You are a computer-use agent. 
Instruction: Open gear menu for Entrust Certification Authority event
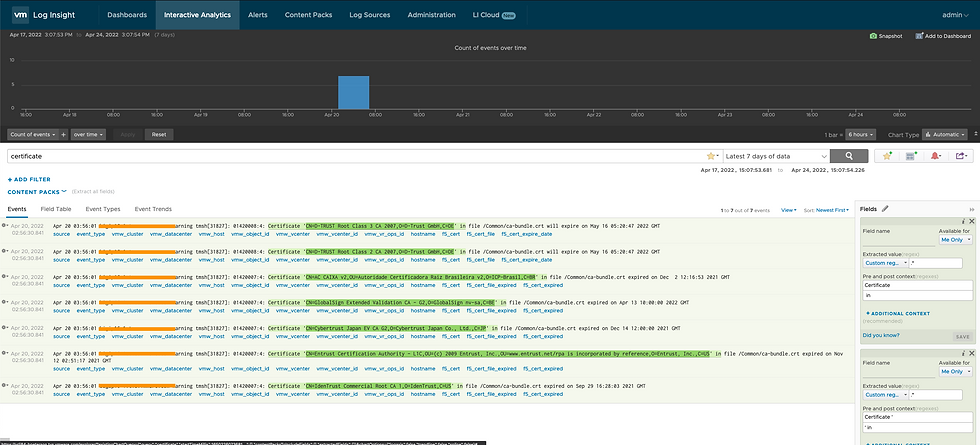[x=5, y=353]
